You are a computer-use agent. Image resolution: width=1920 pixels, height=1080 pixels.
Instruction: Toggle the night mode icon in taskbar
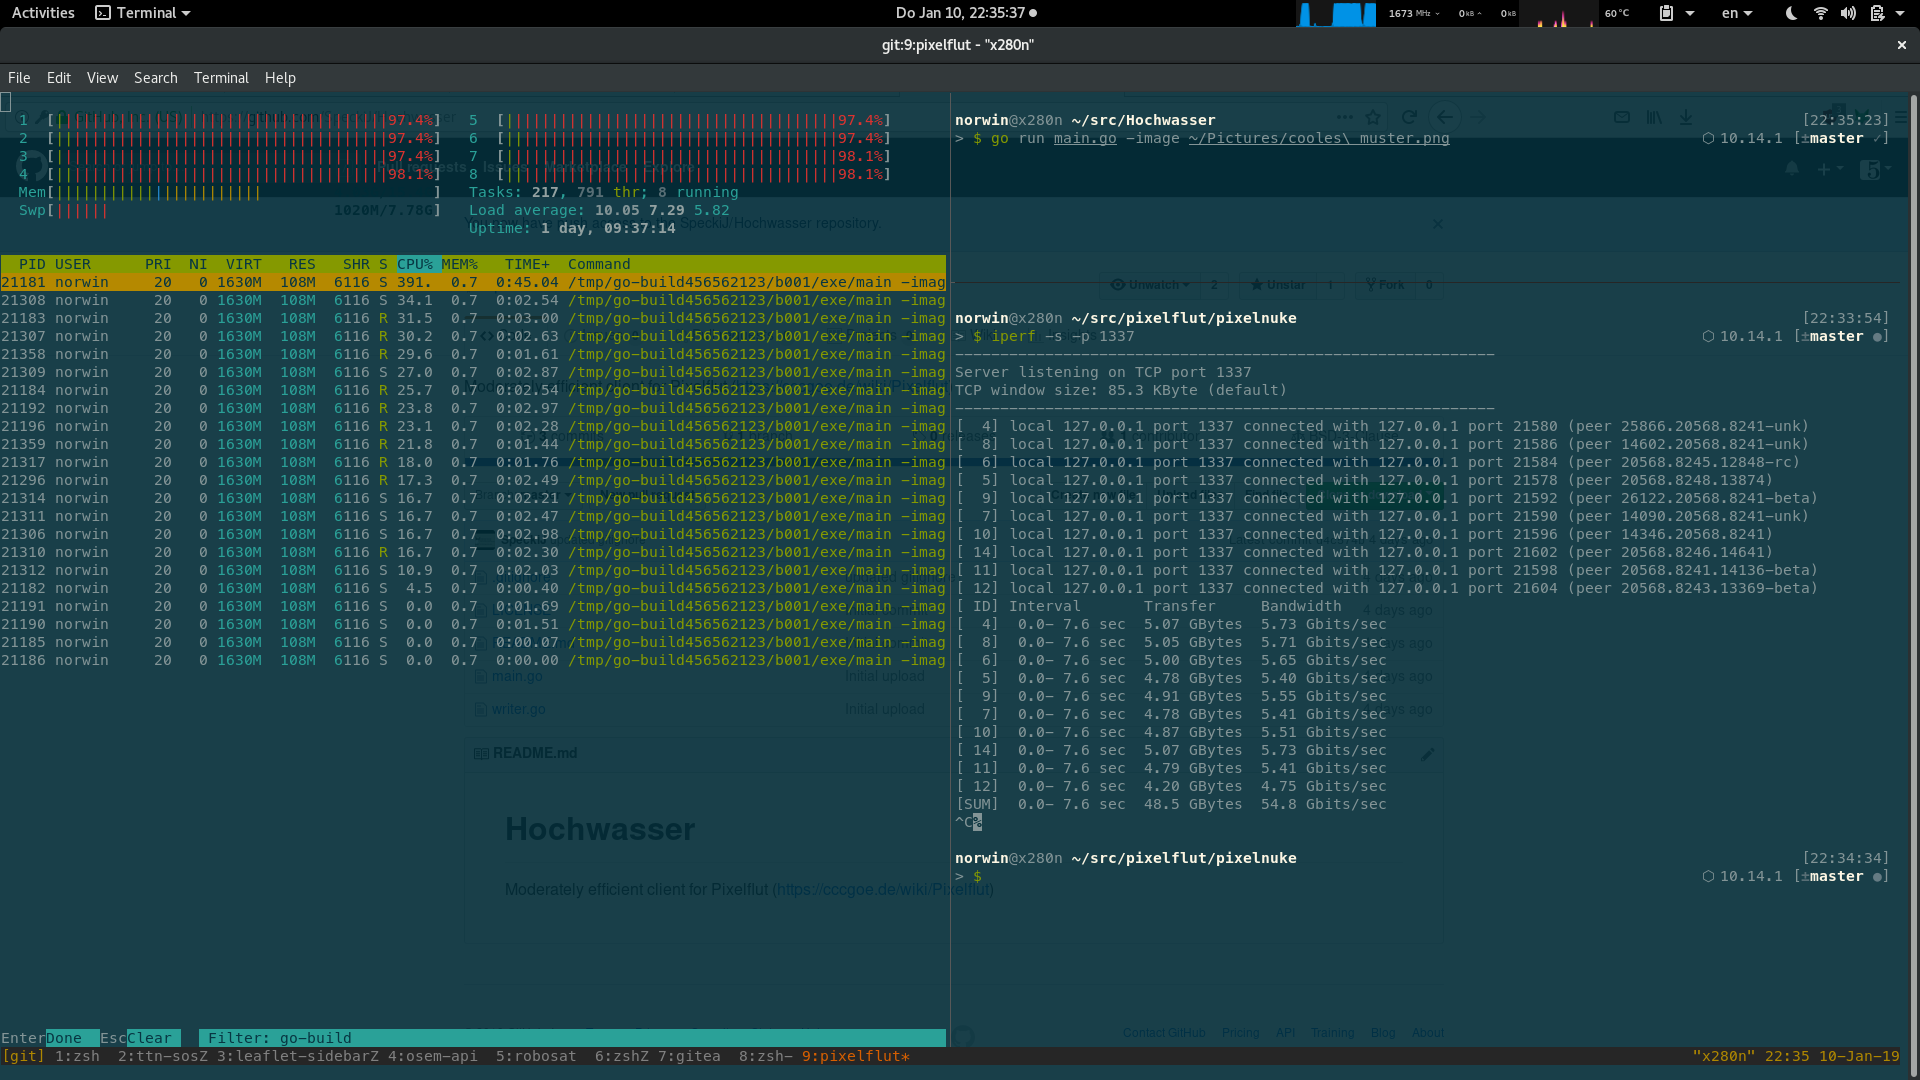pos(1789,12)
